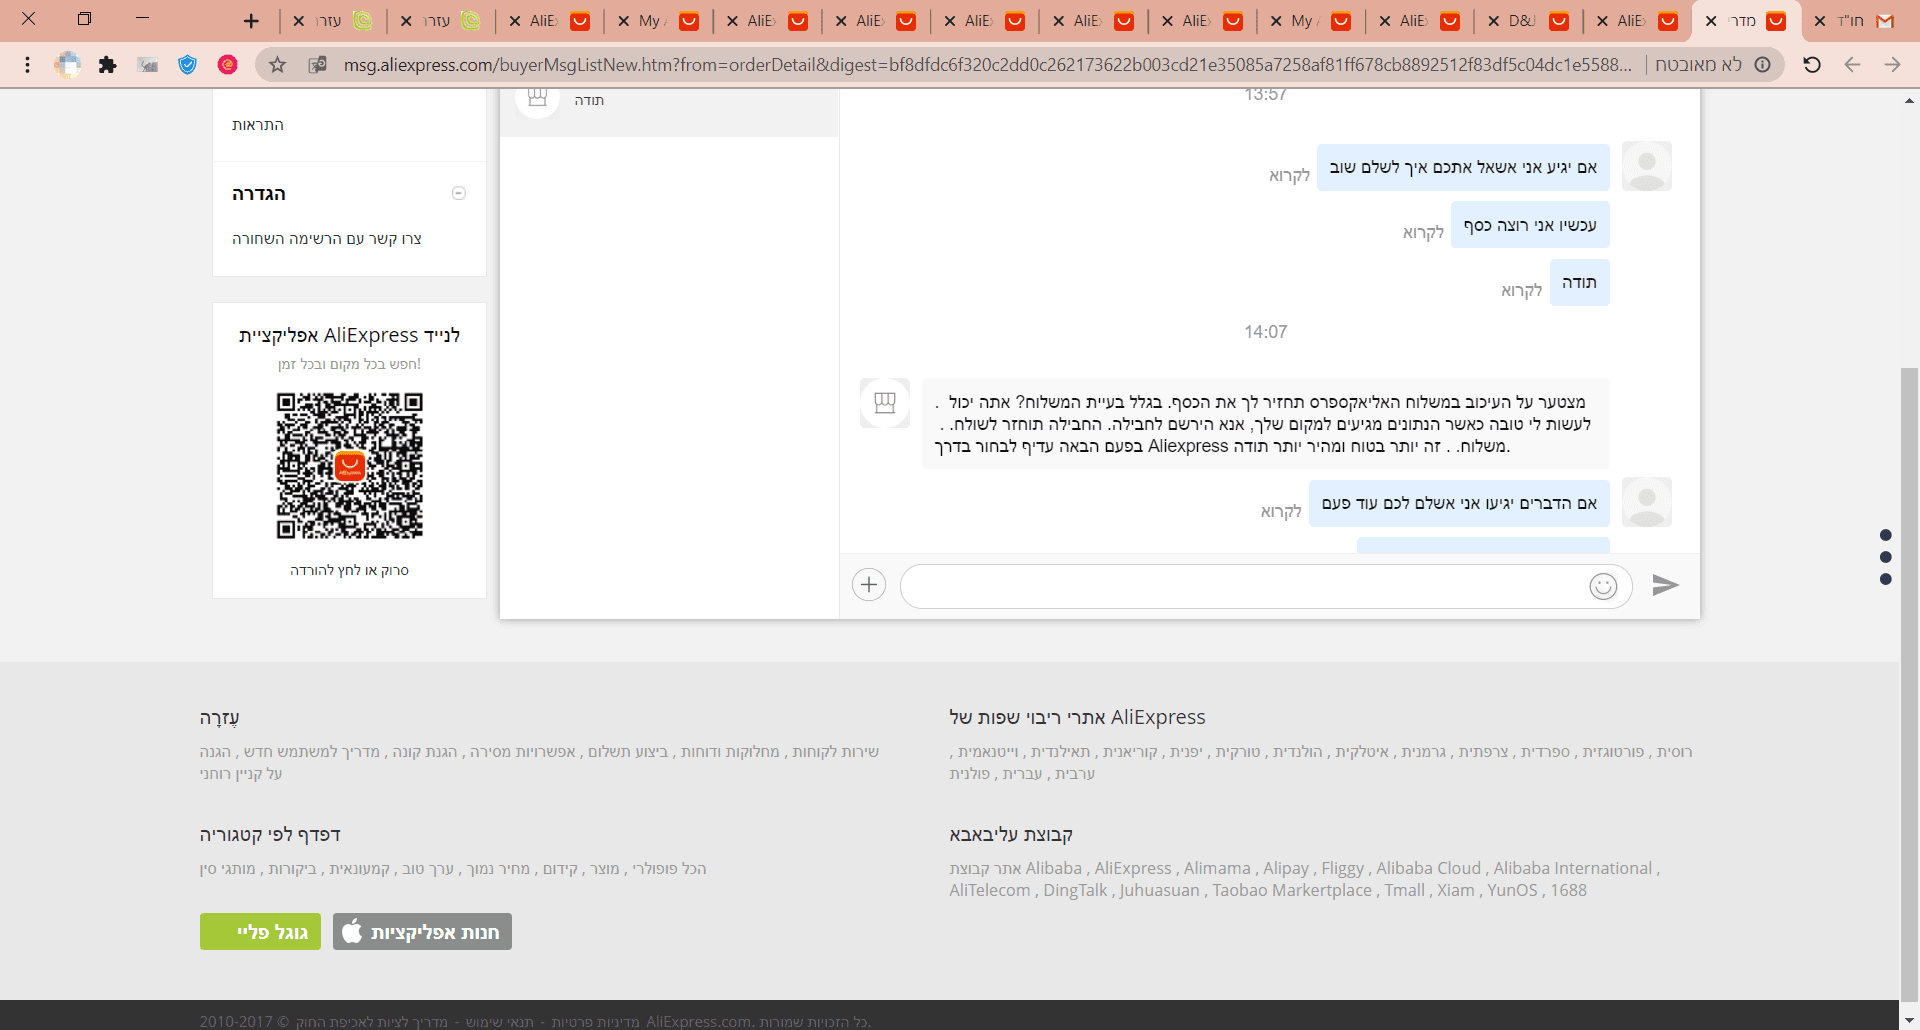
Task: Open the 'אפשרויות מסירה' footer link
Action: [x=523, y=752]
